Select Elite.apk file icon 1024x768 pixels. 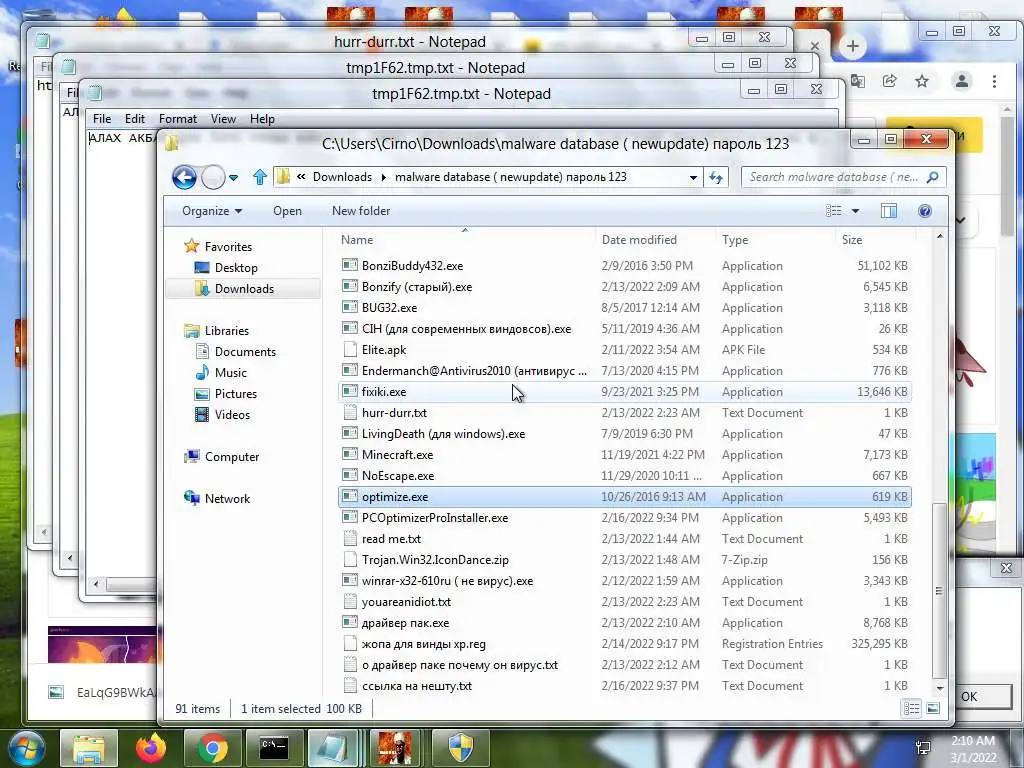click(350, 349)
